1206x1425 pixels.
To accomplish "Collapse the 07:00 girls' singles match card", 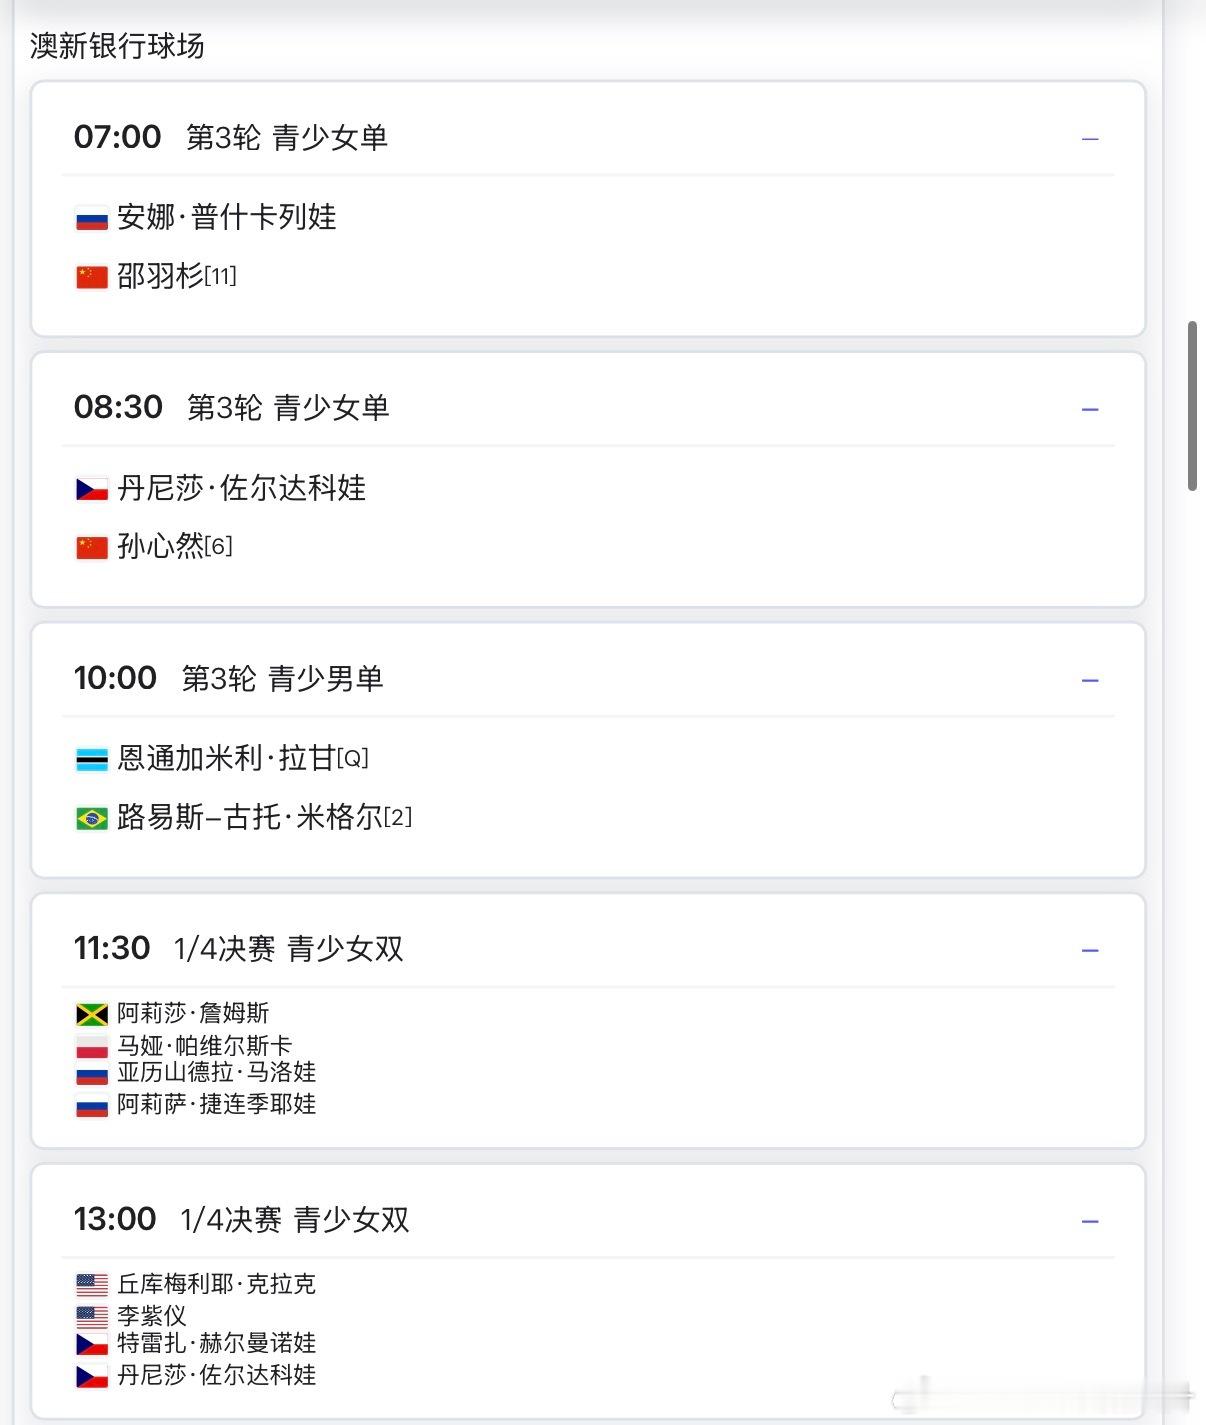I will pyautogui.click(x=1090, y=139).
